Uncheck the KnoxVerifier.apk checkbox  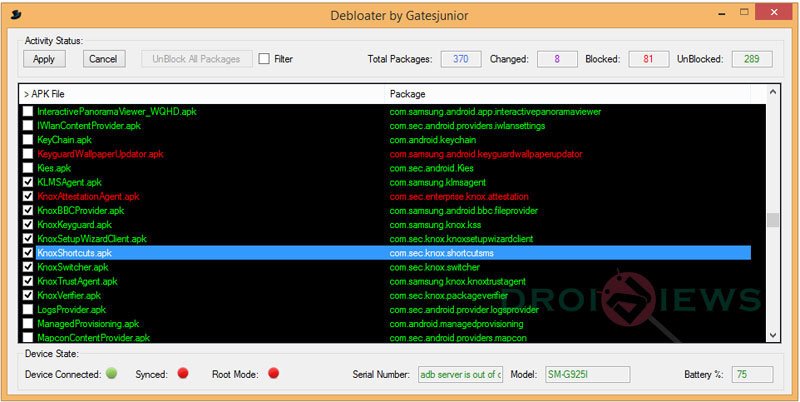28,295
